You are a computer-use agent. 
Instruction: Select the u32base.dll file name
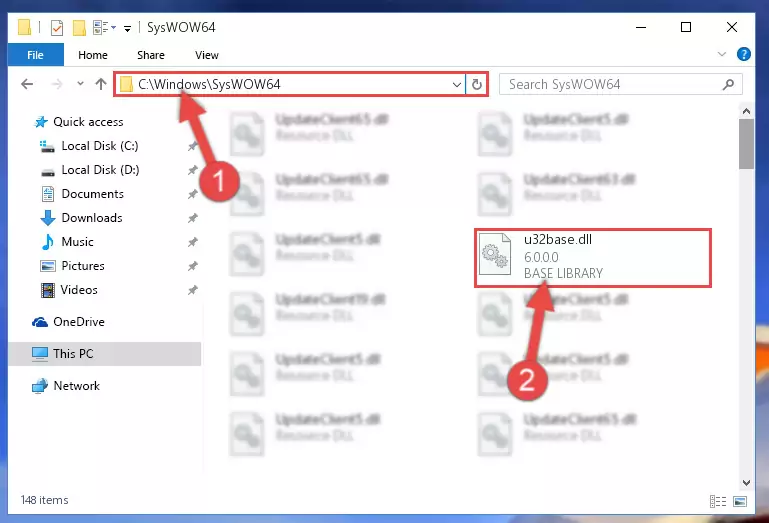click(558, 239)
